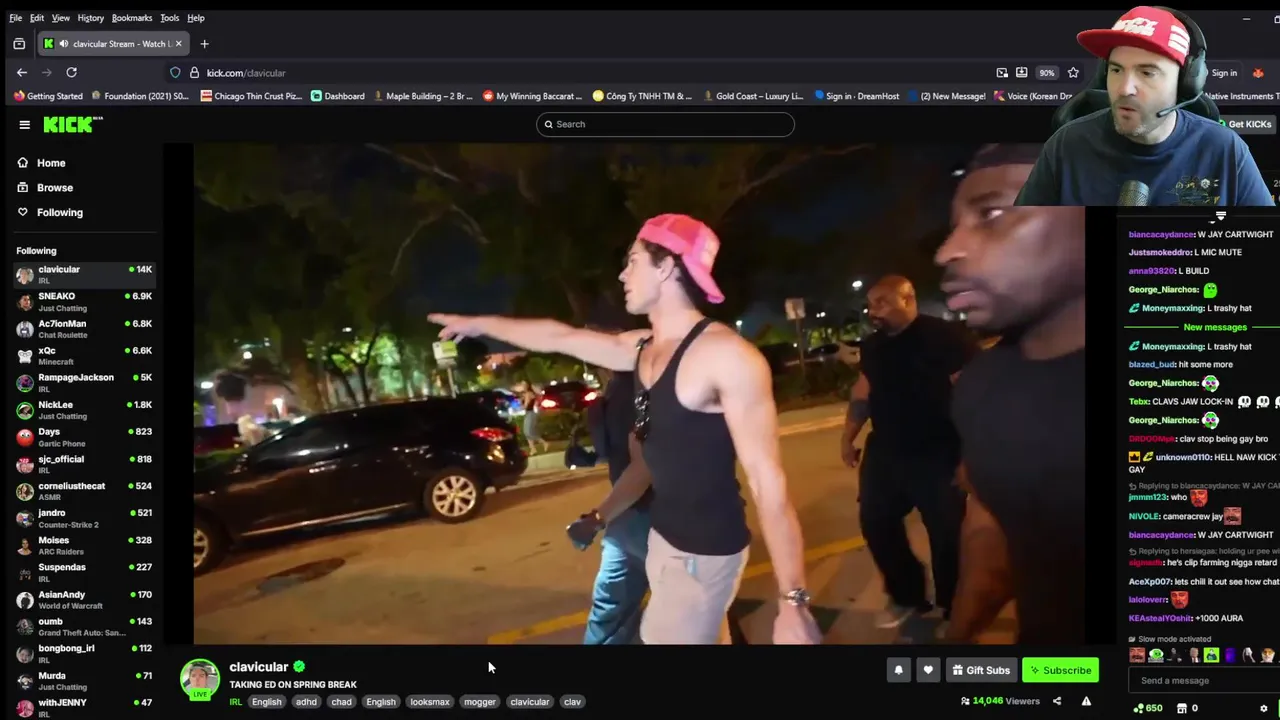Screen dimensions: 1280x720
Task: Select xQc channel in following list
Action: 84,355
